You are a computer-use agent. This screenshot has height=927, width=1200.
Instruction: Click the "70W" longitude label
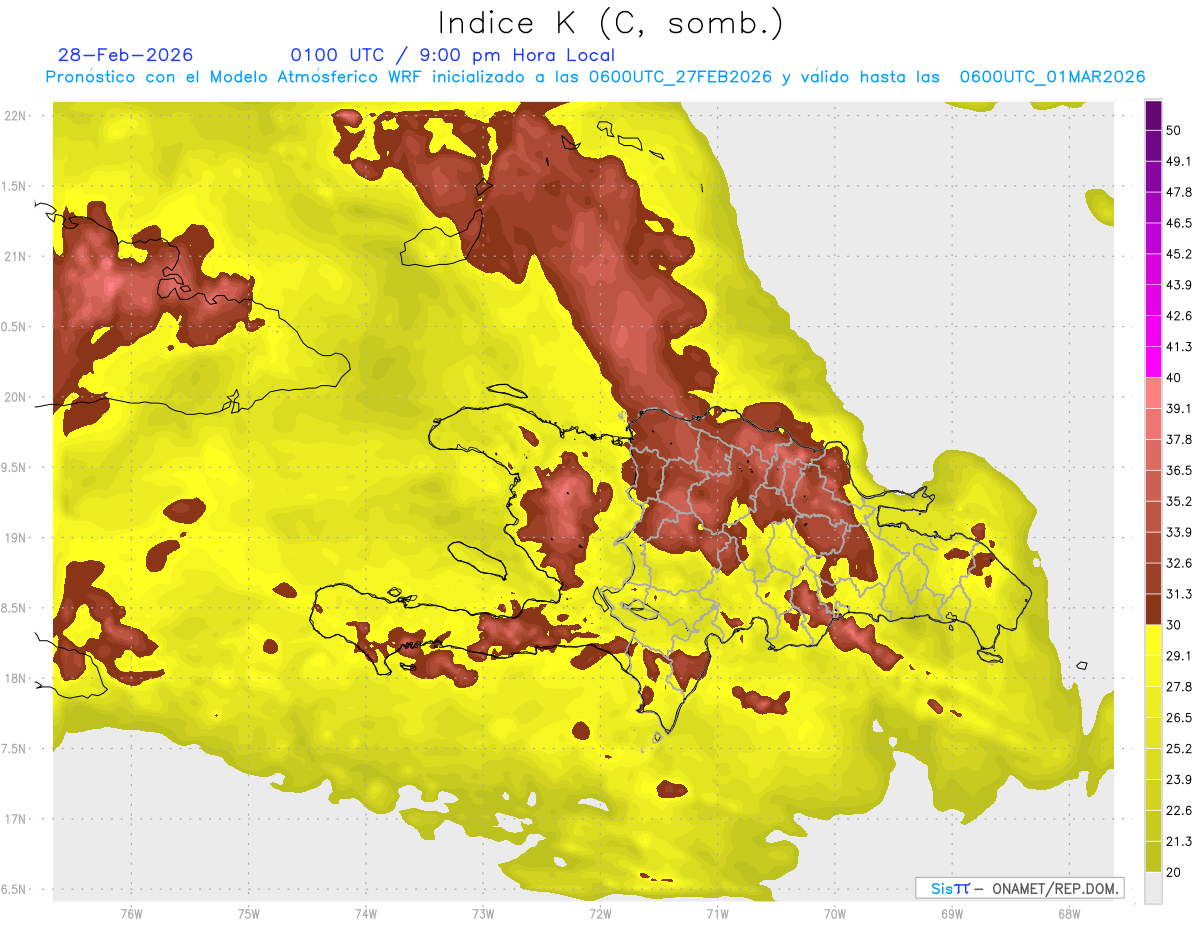tap(835, 913)
